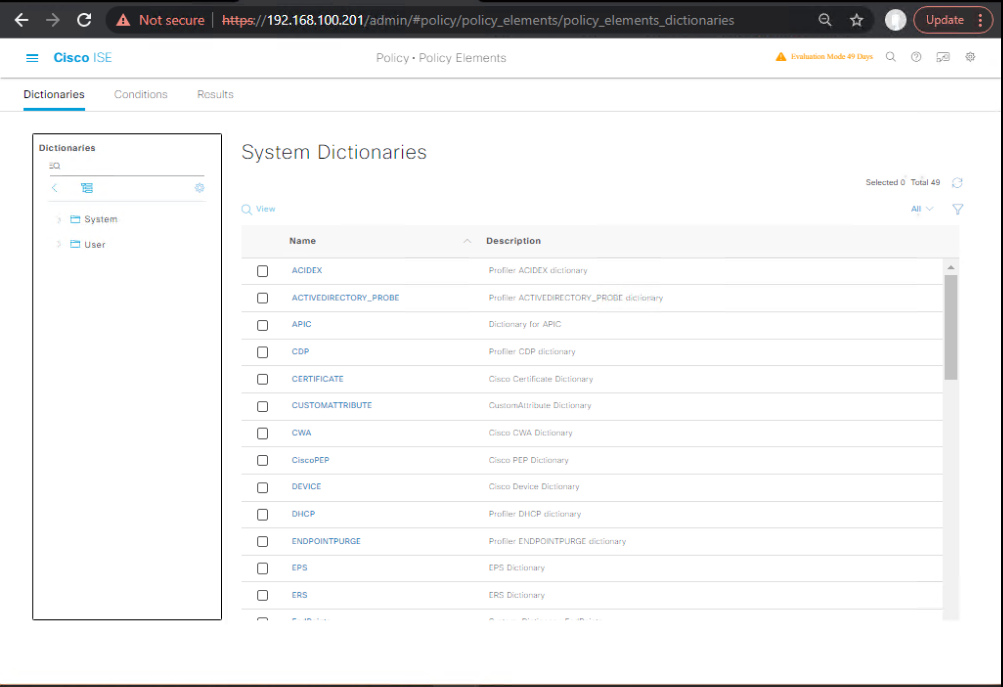Click the back arrow in Dictionaries panel
The image size is (1003, 687).
coord(54,187)
